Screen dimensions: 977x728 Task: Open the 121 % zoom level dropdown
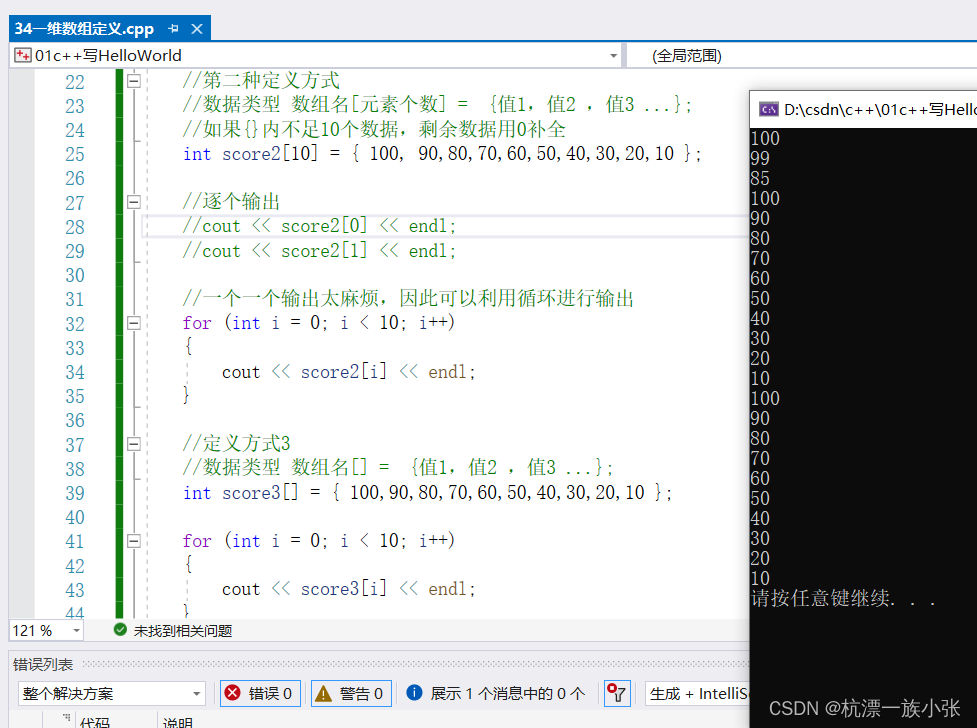point(76,631)
